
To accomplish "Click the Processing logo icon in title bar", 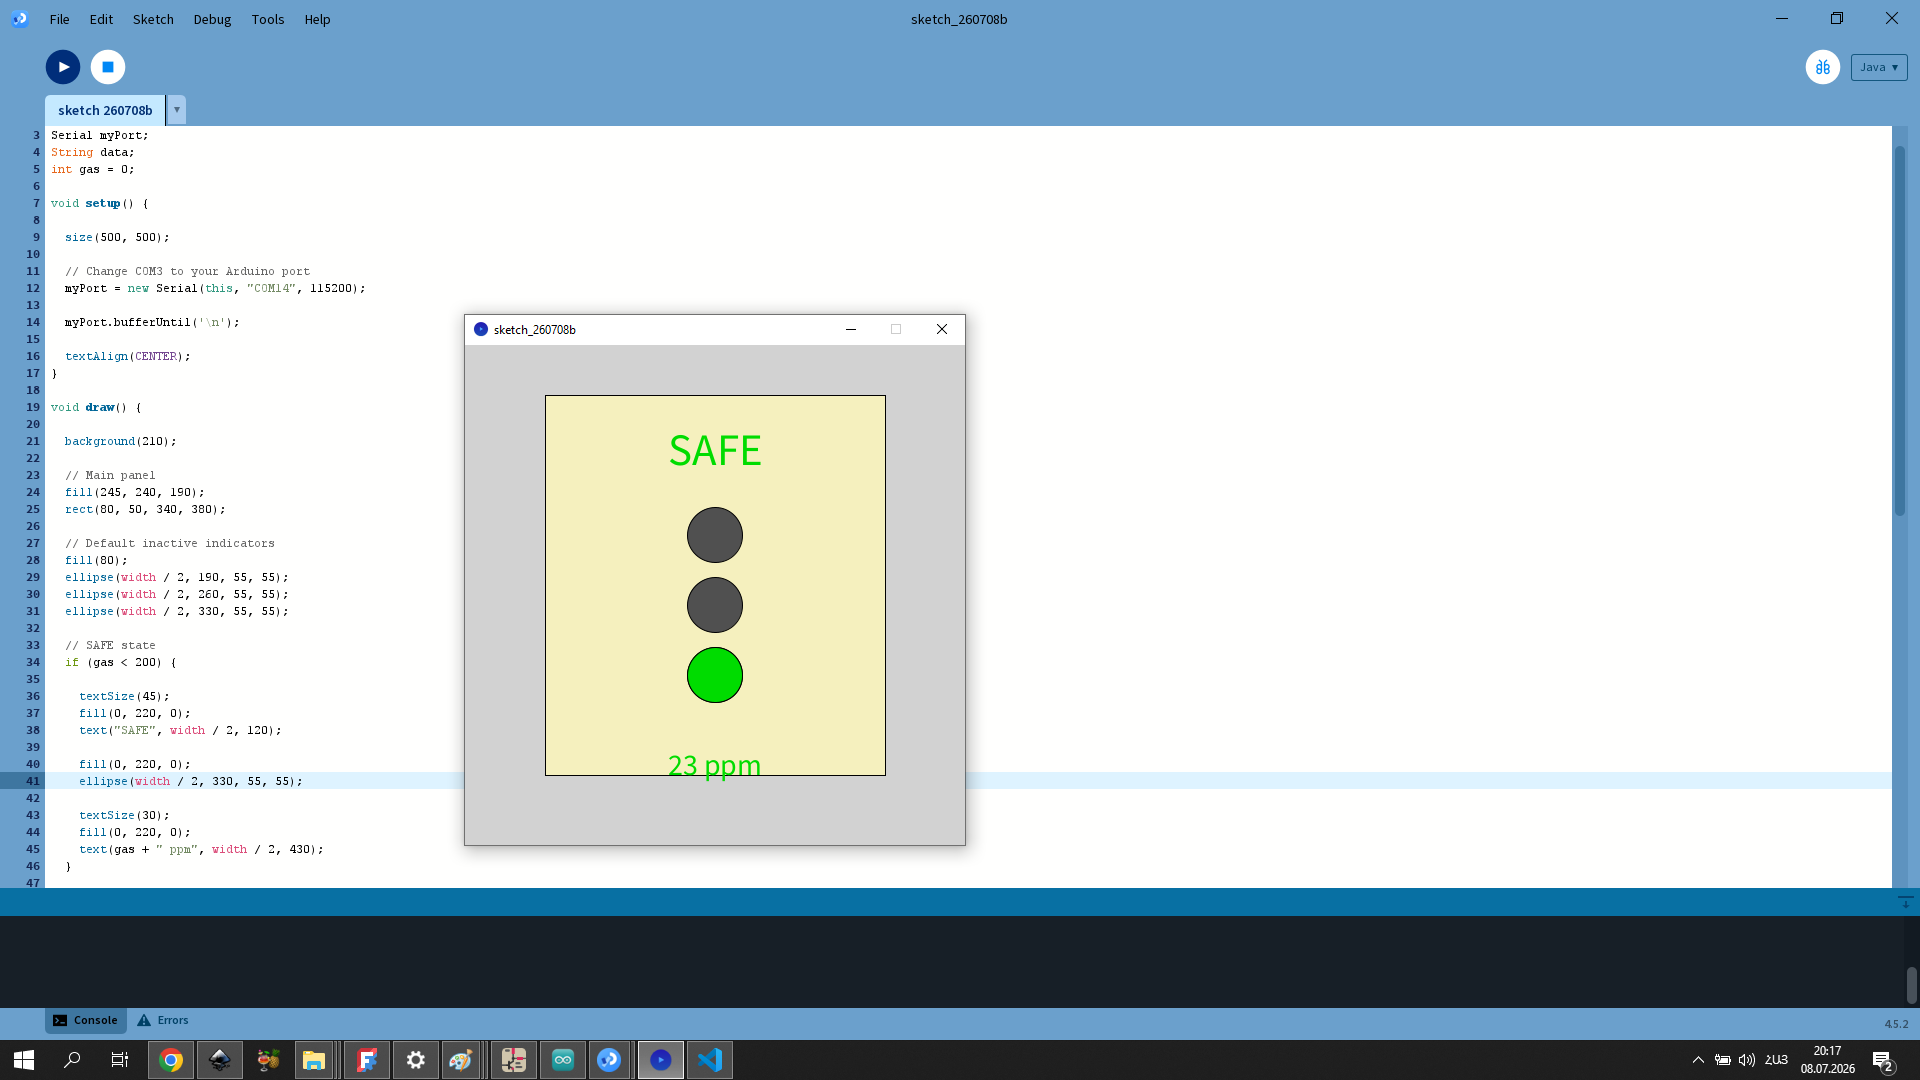I will [20, 19].
